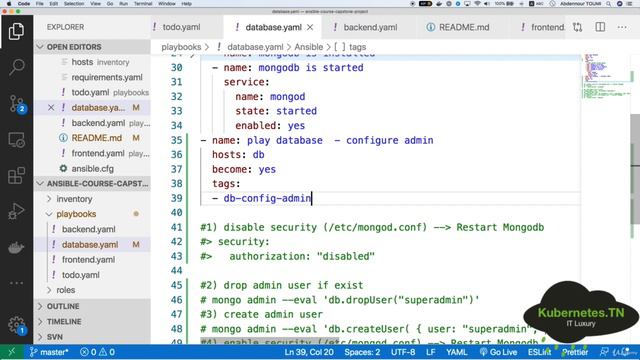Screen dimensions: 640x360
Task: Open the Search view in activity bar
Action: [x=16, y=67]
